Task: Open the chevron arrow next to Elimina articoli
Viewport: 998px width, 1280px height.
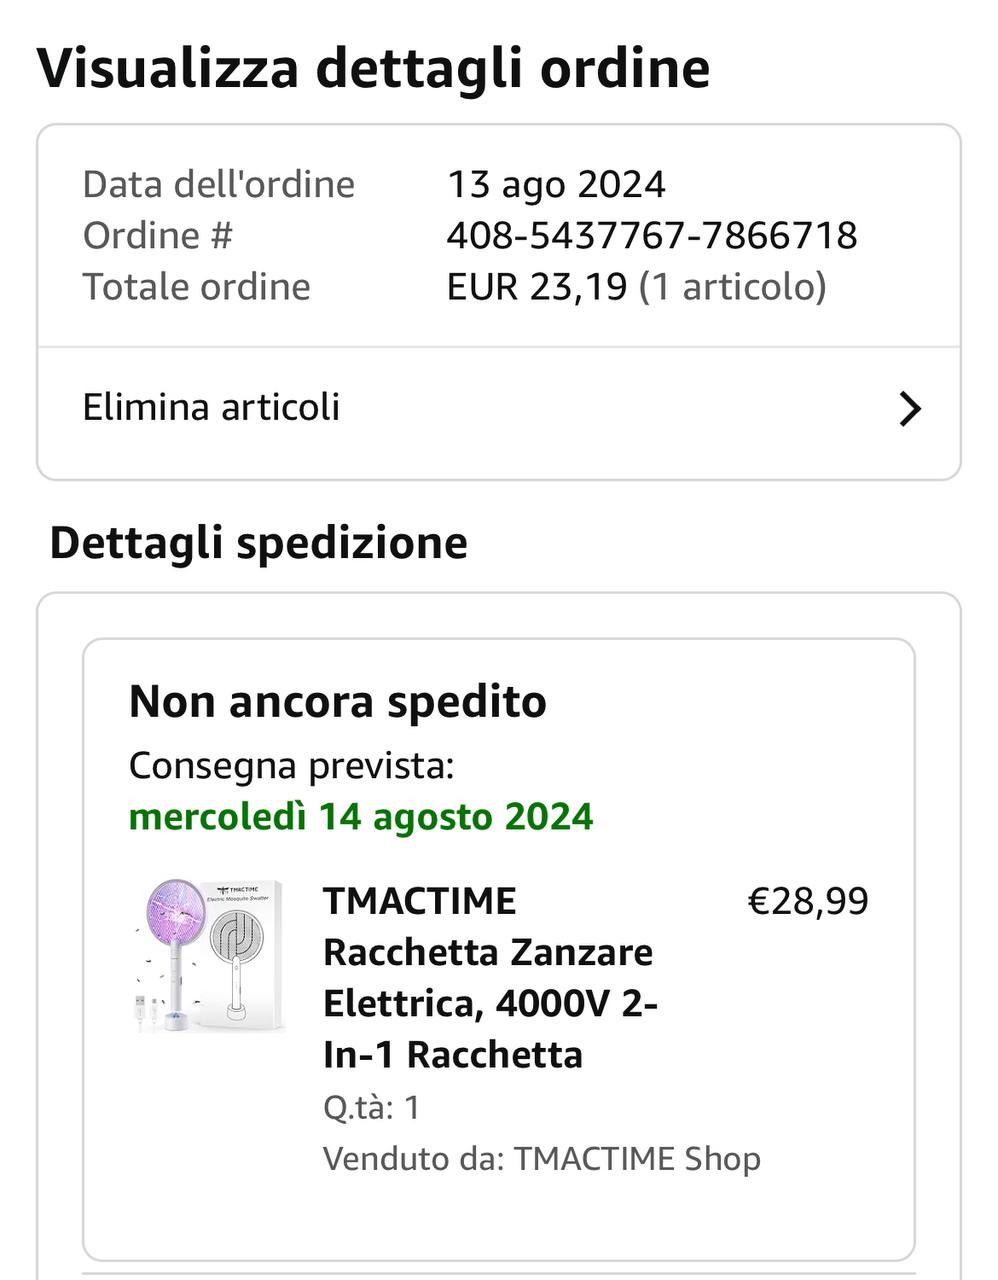Action: [x=909, y=409]
